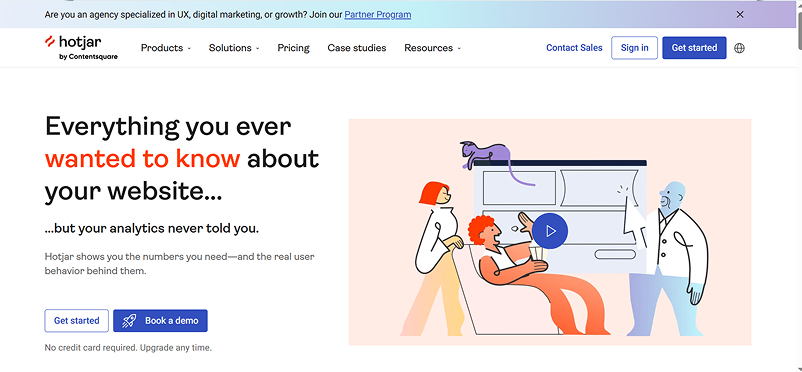Expand the Resources menu
The height and width of the screenshot is (372, 802).
[x=432, y=48]
